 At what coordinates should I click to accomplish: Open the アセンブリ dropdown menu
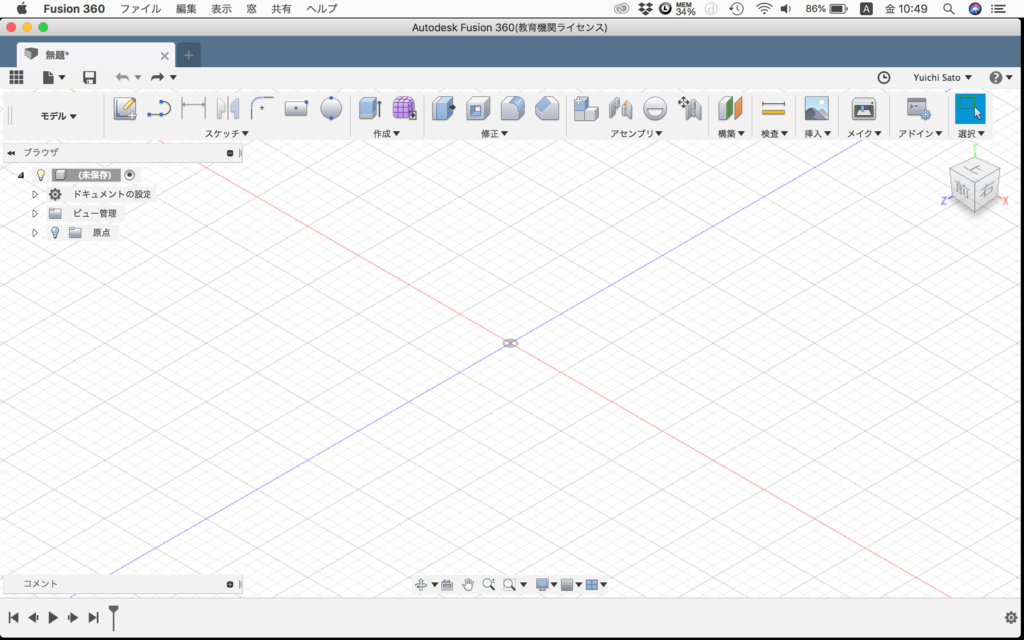[636, 133]
